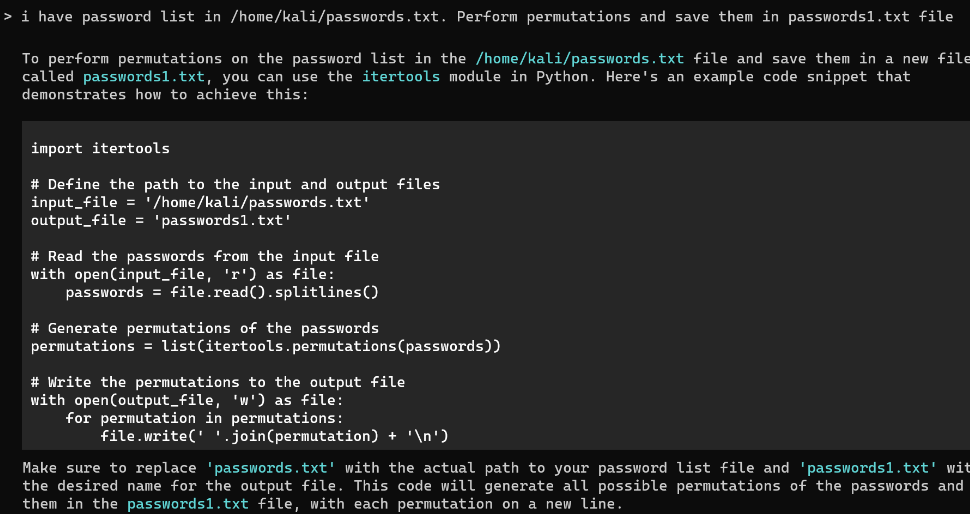Image resolution: width=970 pixels, height=514 pixels.
Task: Select the highlighted itertools module name
Action: (x=401, y=77)
